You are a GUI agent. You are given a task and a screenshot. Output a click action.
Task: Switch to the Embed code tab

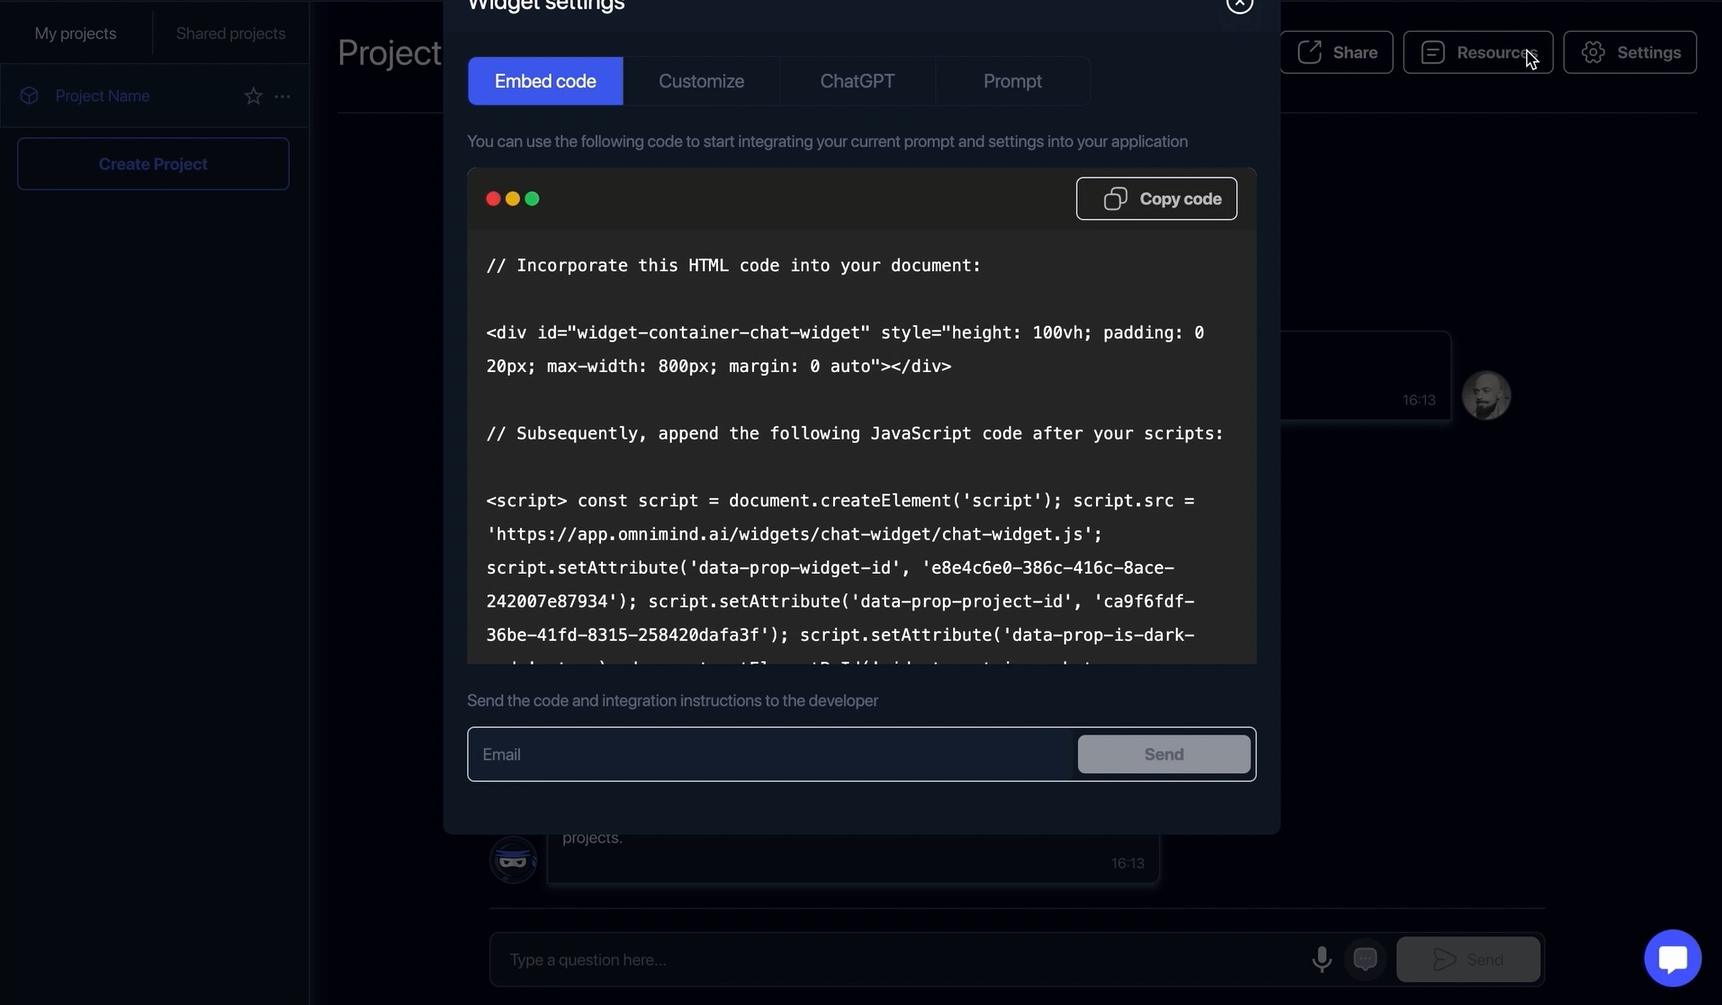click(545, 81)
